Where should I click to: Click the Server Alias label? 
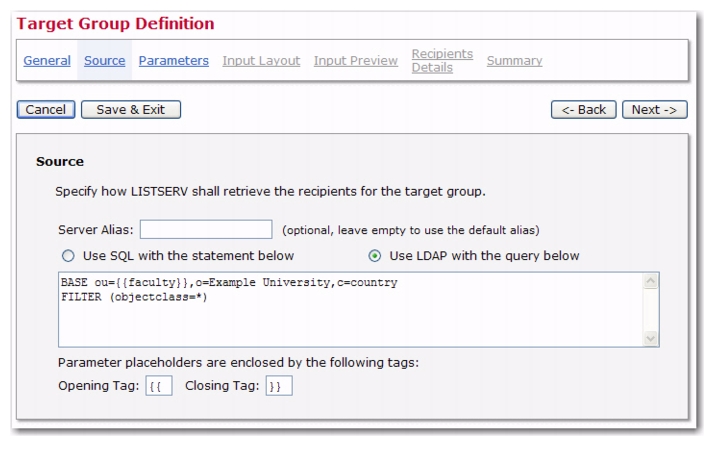96,230
